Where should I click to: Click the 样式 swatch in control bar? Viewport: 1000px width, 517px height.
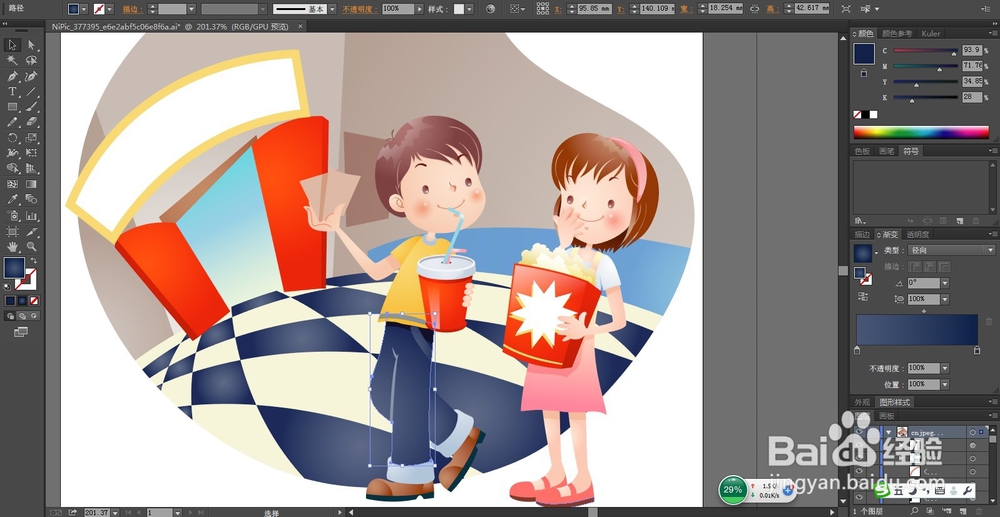coord(459,9)
